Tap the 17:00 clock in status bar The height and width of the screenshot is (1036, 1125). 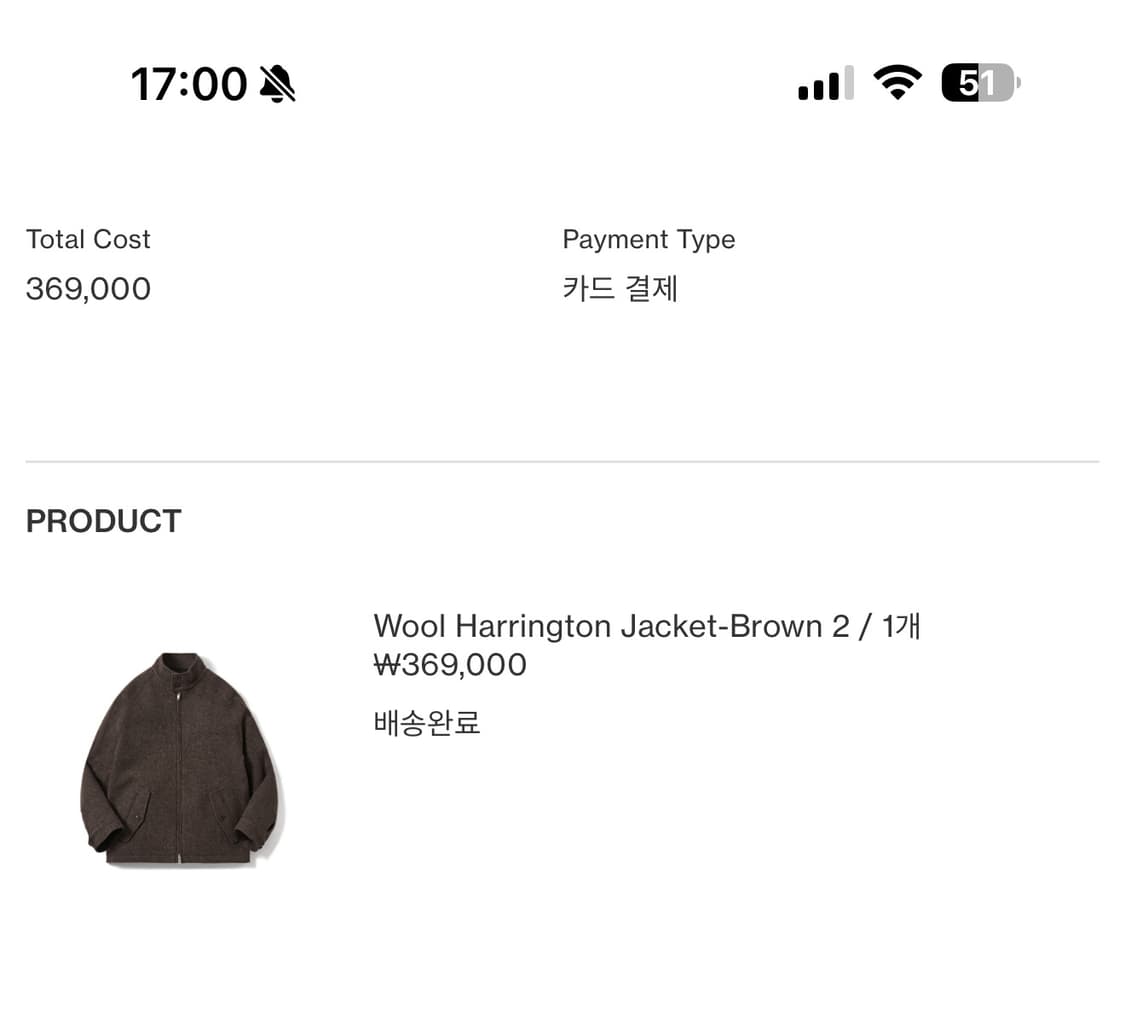click(189, 84)
